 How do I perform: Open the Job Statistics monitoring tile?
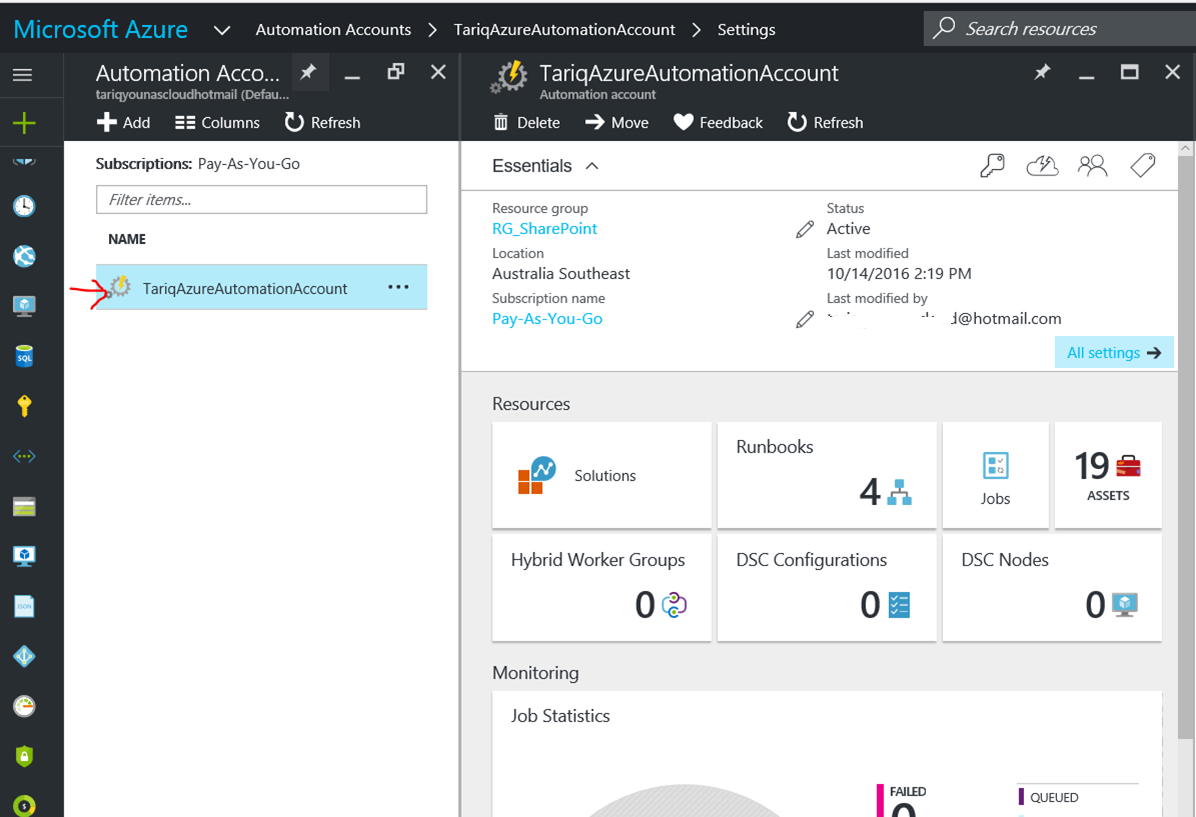pos(827,754)
